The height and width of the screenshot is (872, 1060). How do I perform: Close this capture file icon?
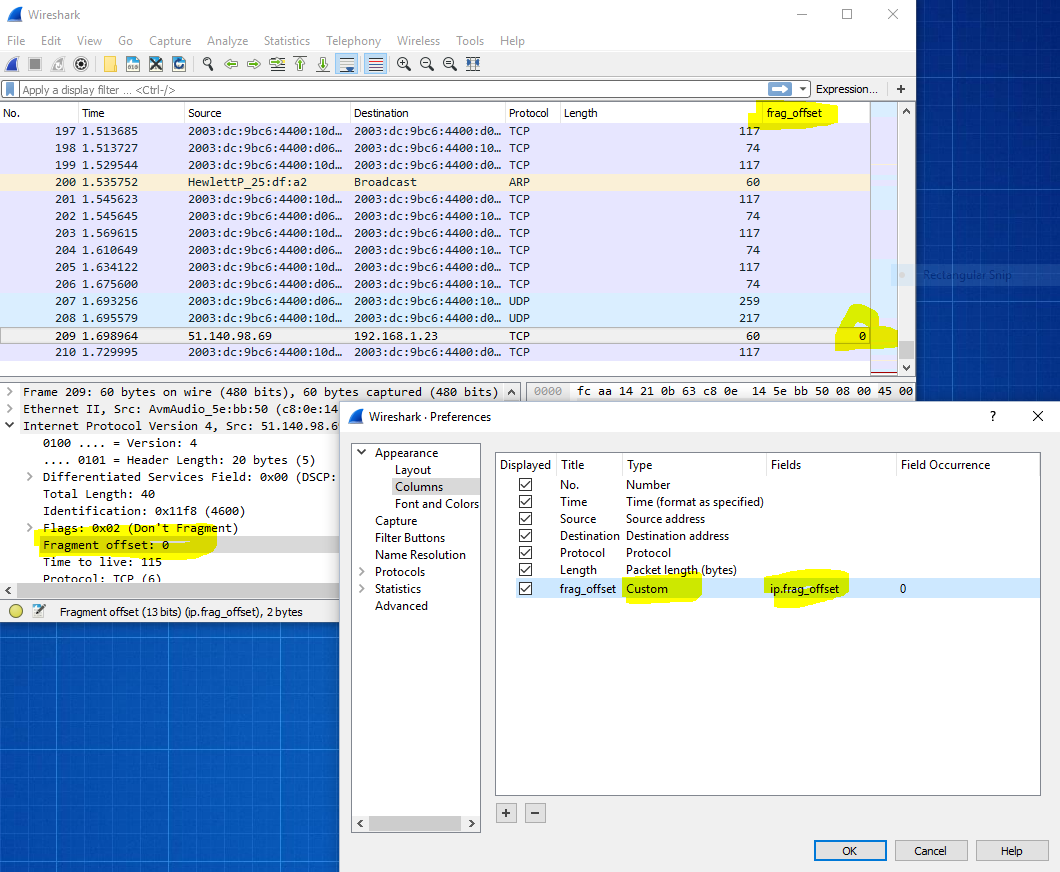(x=156, y=64)
